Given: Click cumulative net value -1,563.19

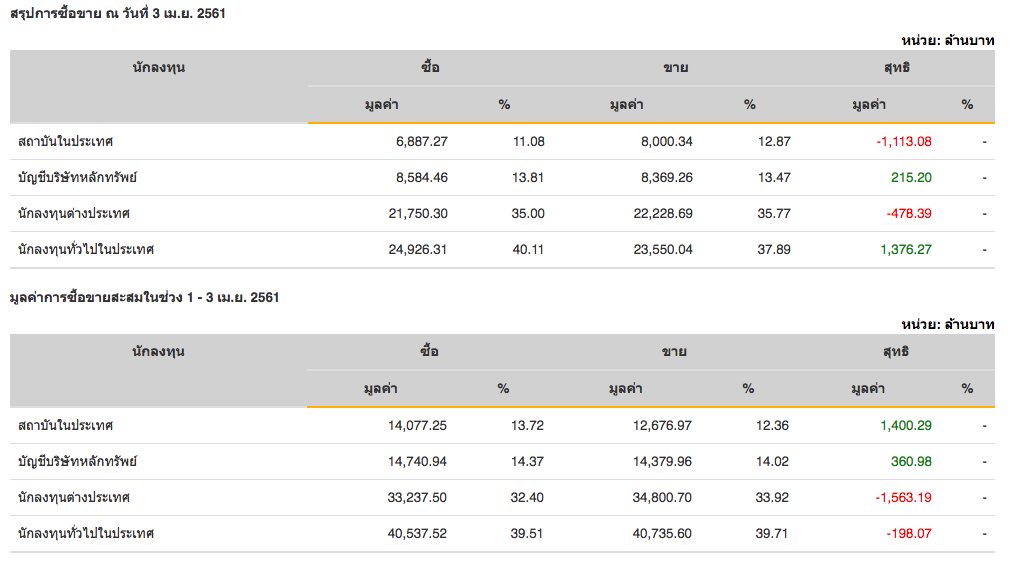Looking at the screenshot, I should pyautogui.click(x=903, y=498).
